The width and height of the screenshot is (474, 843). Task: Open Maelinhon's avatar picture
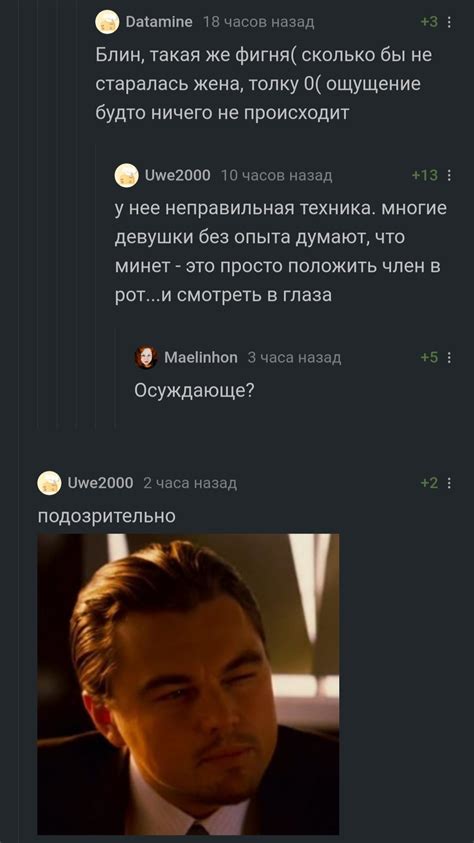click(x=146, y=358)
